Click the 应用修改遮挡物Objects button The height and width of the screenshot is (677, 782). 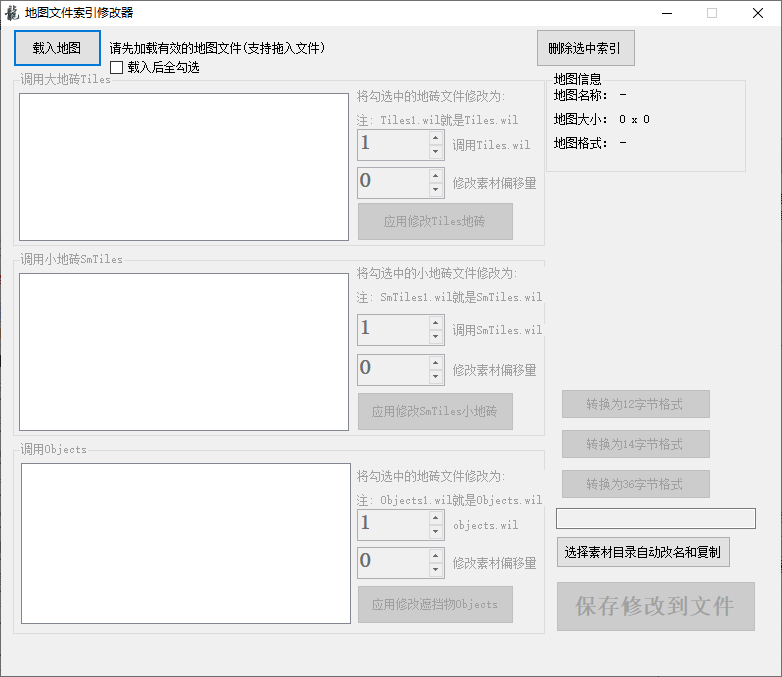[435, 604]
